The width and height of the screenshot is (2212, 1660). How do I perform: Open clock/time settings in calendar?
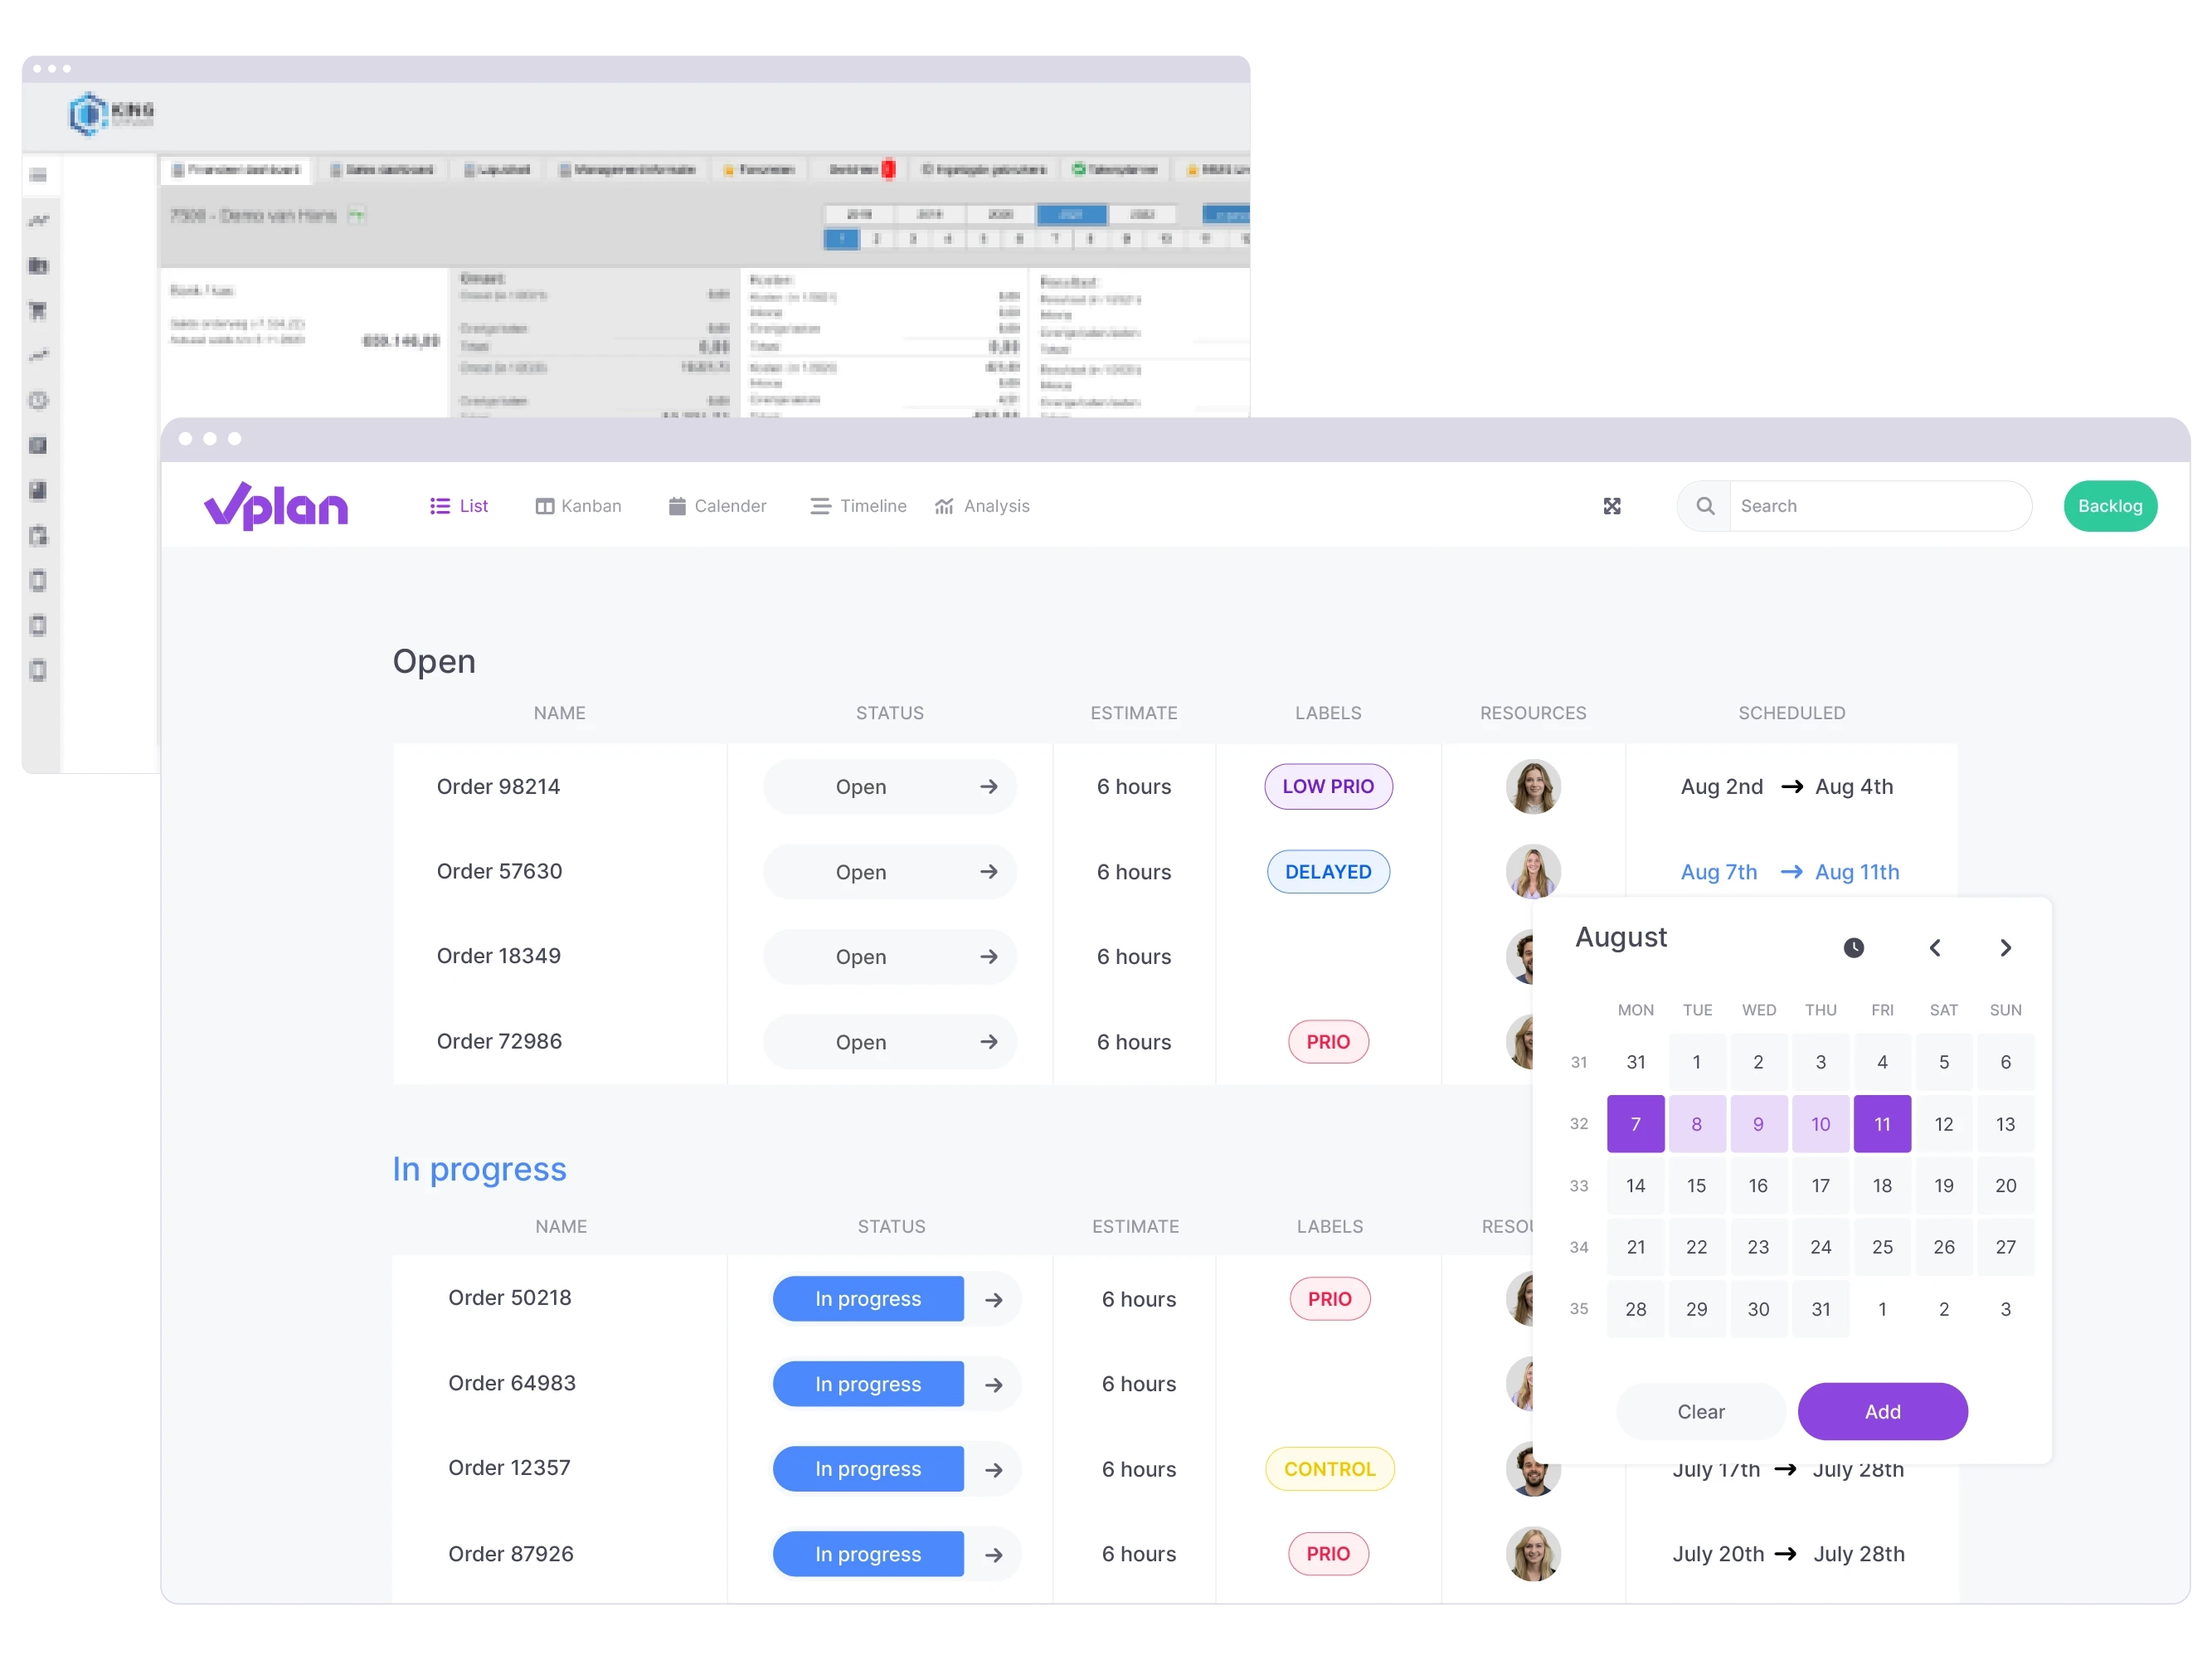(1853, 947)
